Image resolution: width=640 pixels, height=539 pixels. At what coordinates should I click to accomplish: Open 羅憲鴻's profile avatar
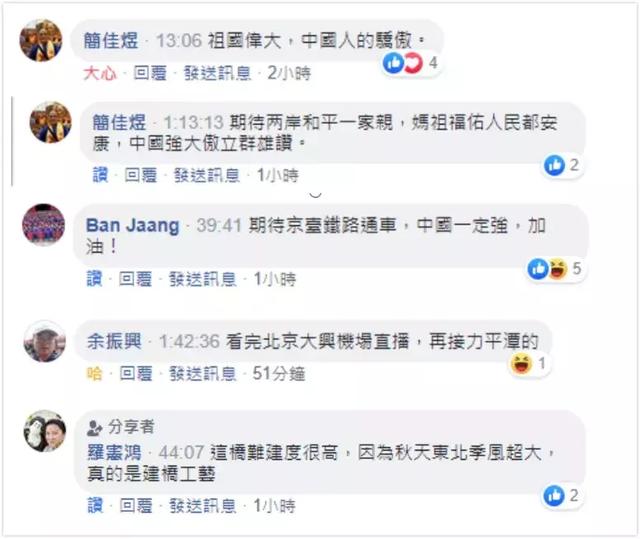click(x=44, y=431)
